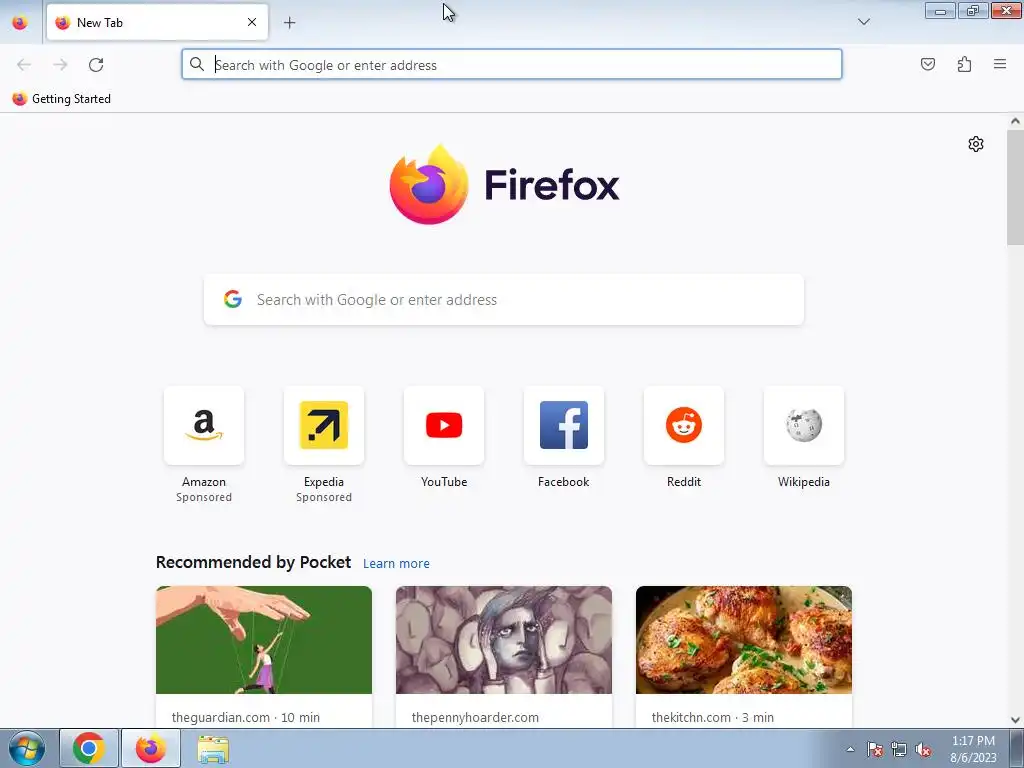This screenshot has height=768, width=1024.
Task: Open the YouTube shortcut tile
Action: (444, 425)
